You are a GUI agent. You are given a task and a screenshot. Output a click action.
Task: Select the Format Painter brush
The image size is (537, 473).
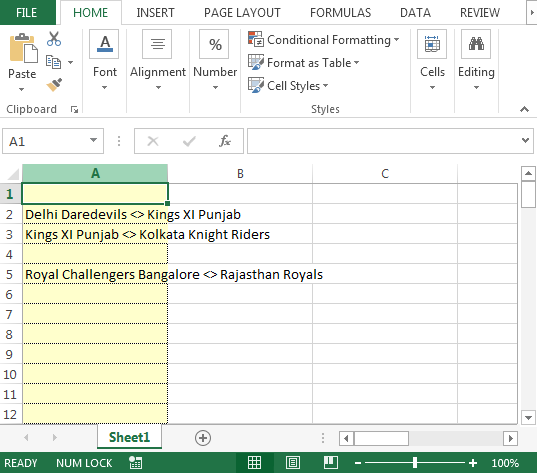(54, 85)
